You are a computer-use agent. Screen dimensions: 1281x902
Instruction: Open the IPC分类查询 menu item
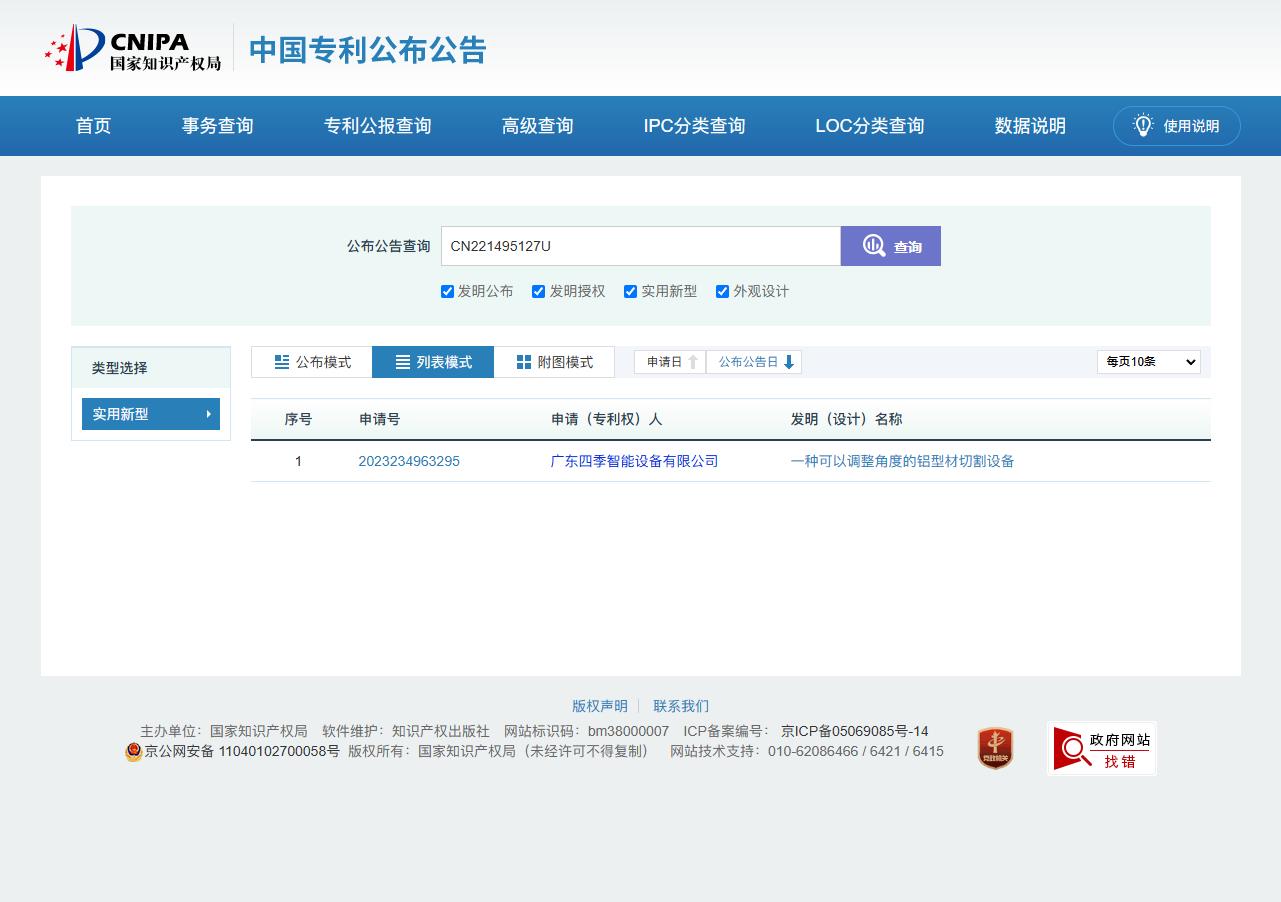coord(694,125)
